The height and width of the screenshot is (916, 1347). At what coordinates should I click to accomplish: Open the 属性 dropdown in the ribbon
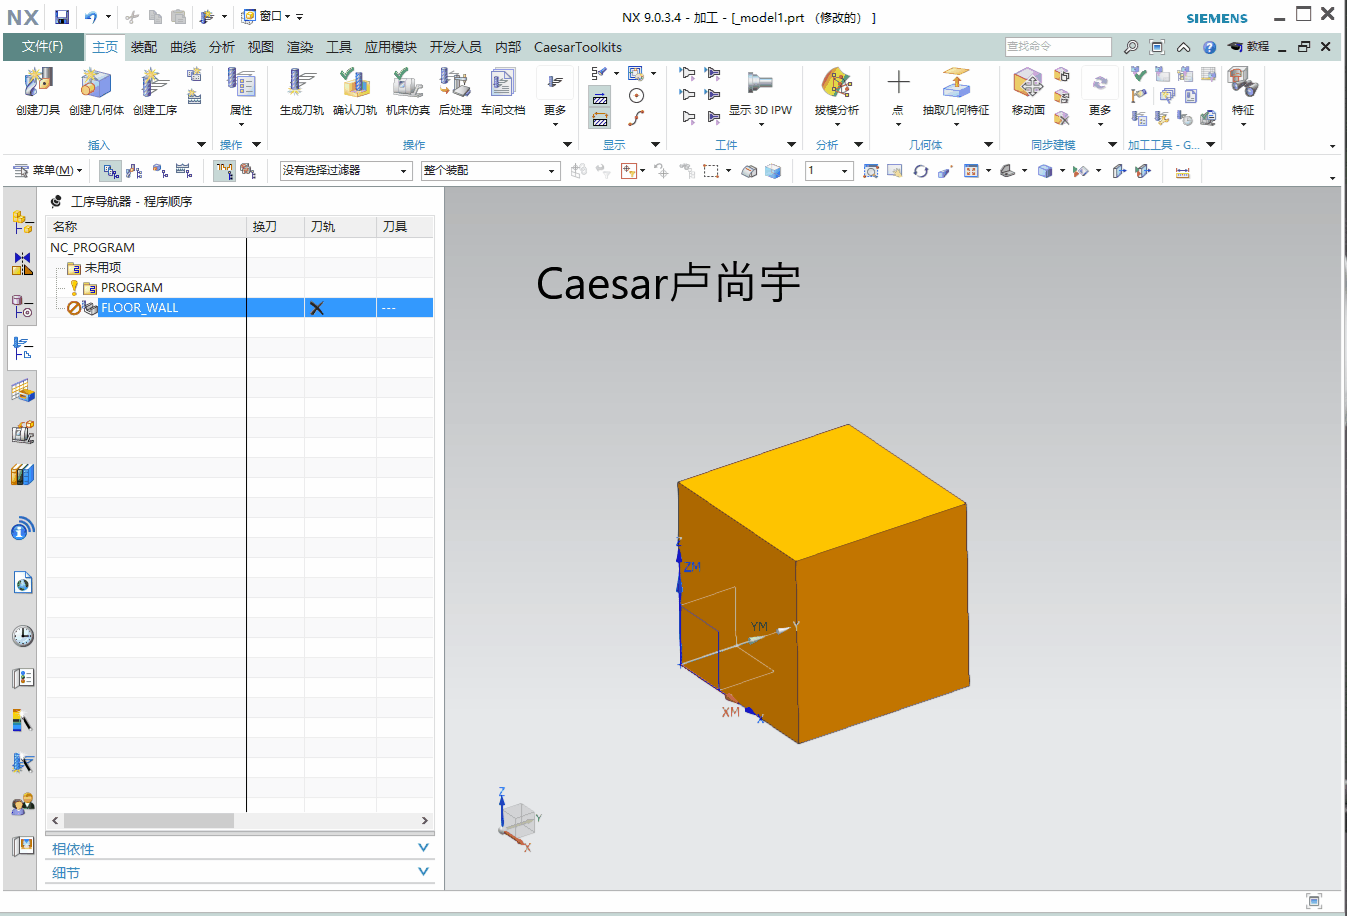click(241, 96)
